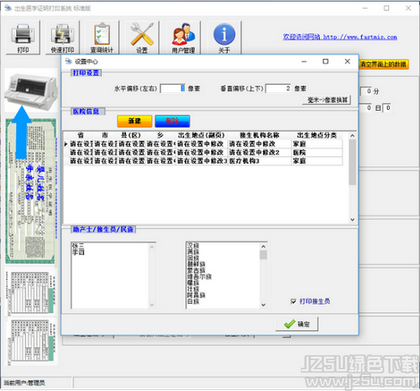Click the 确定 button with green check
The image size is (420, 391).
297,324
